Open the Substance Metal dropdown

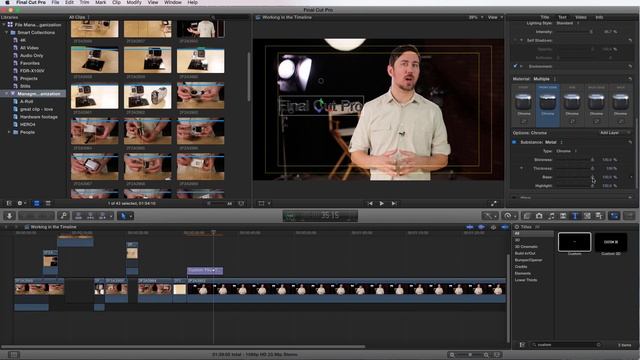point(553,142)
